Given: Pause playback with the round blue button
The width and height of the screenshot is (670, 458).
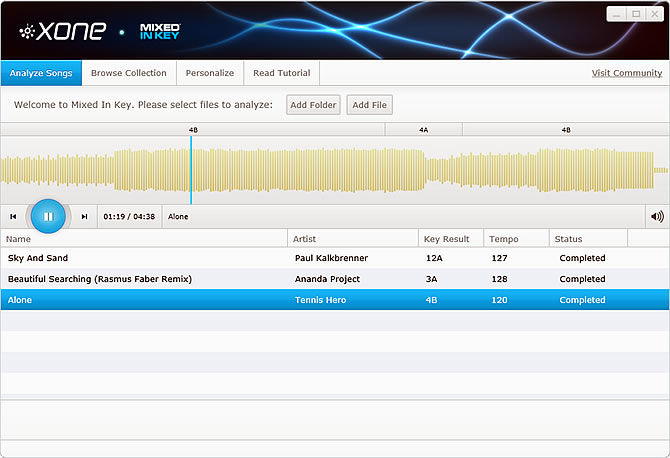Looking at the screenshot, I should [x=48, y=216].
